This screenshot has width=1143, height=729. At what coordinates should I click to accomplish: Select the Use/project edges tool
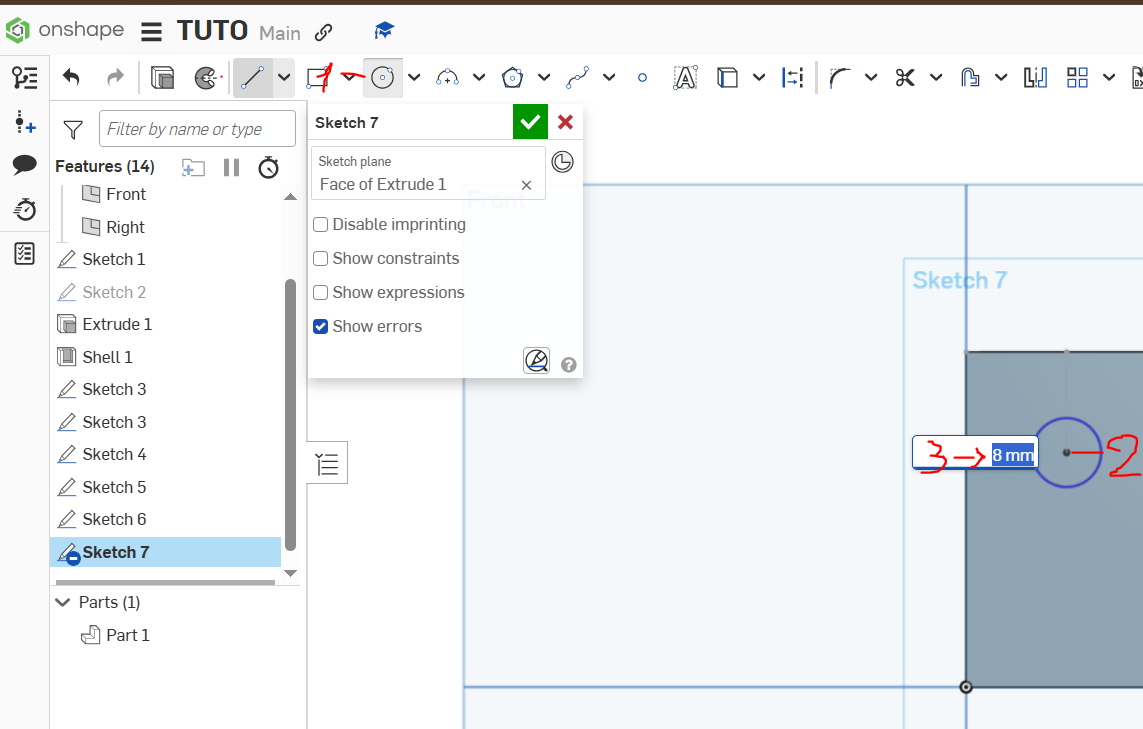click(727, 77)
